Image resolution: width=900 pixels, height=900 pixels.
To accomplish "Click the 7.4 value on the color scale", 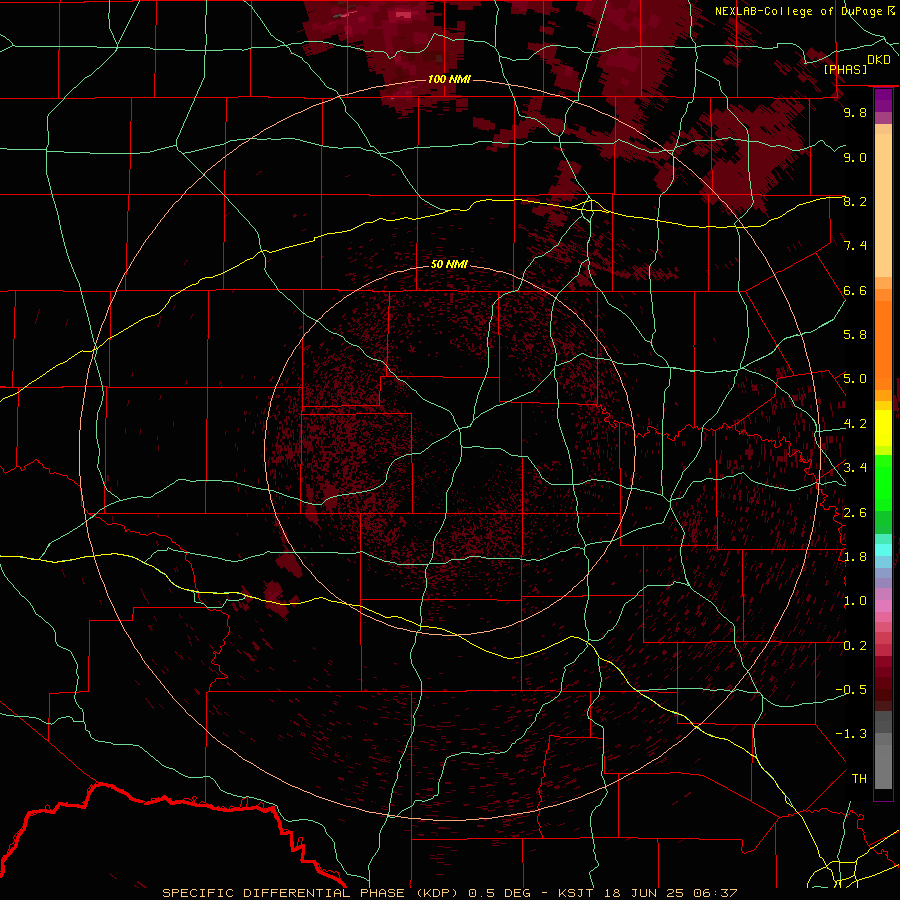I will [855, 246].
